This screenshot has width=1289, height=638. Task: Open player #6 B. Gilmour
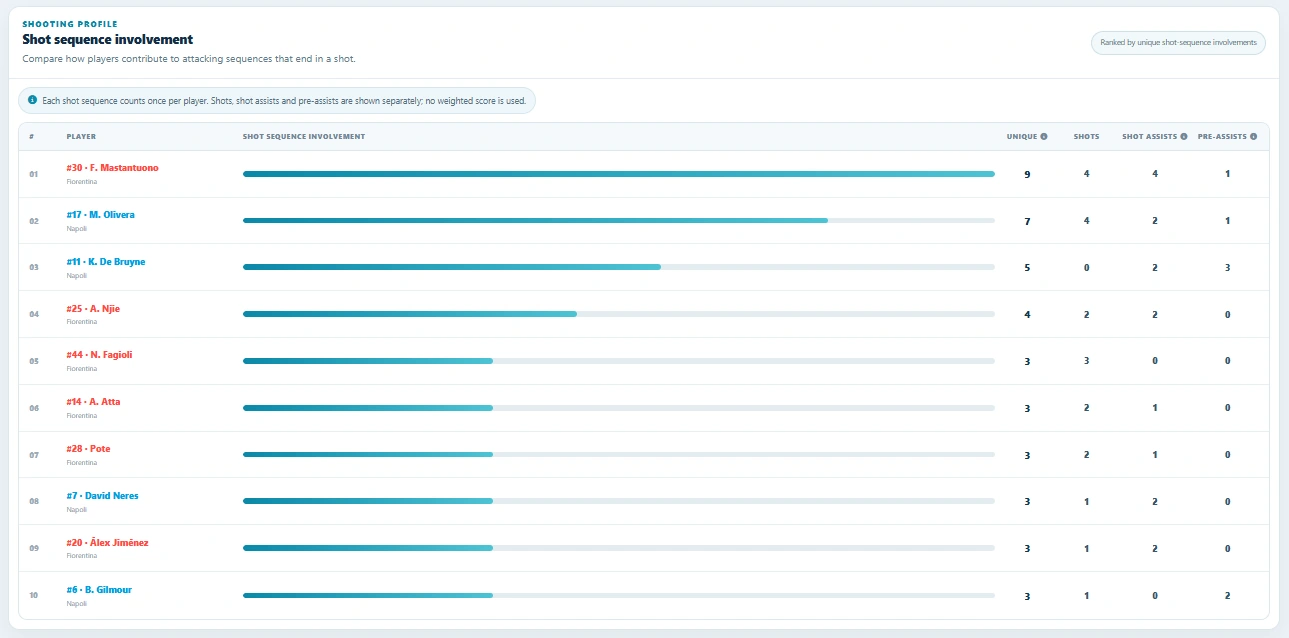[x=99, y=590]
